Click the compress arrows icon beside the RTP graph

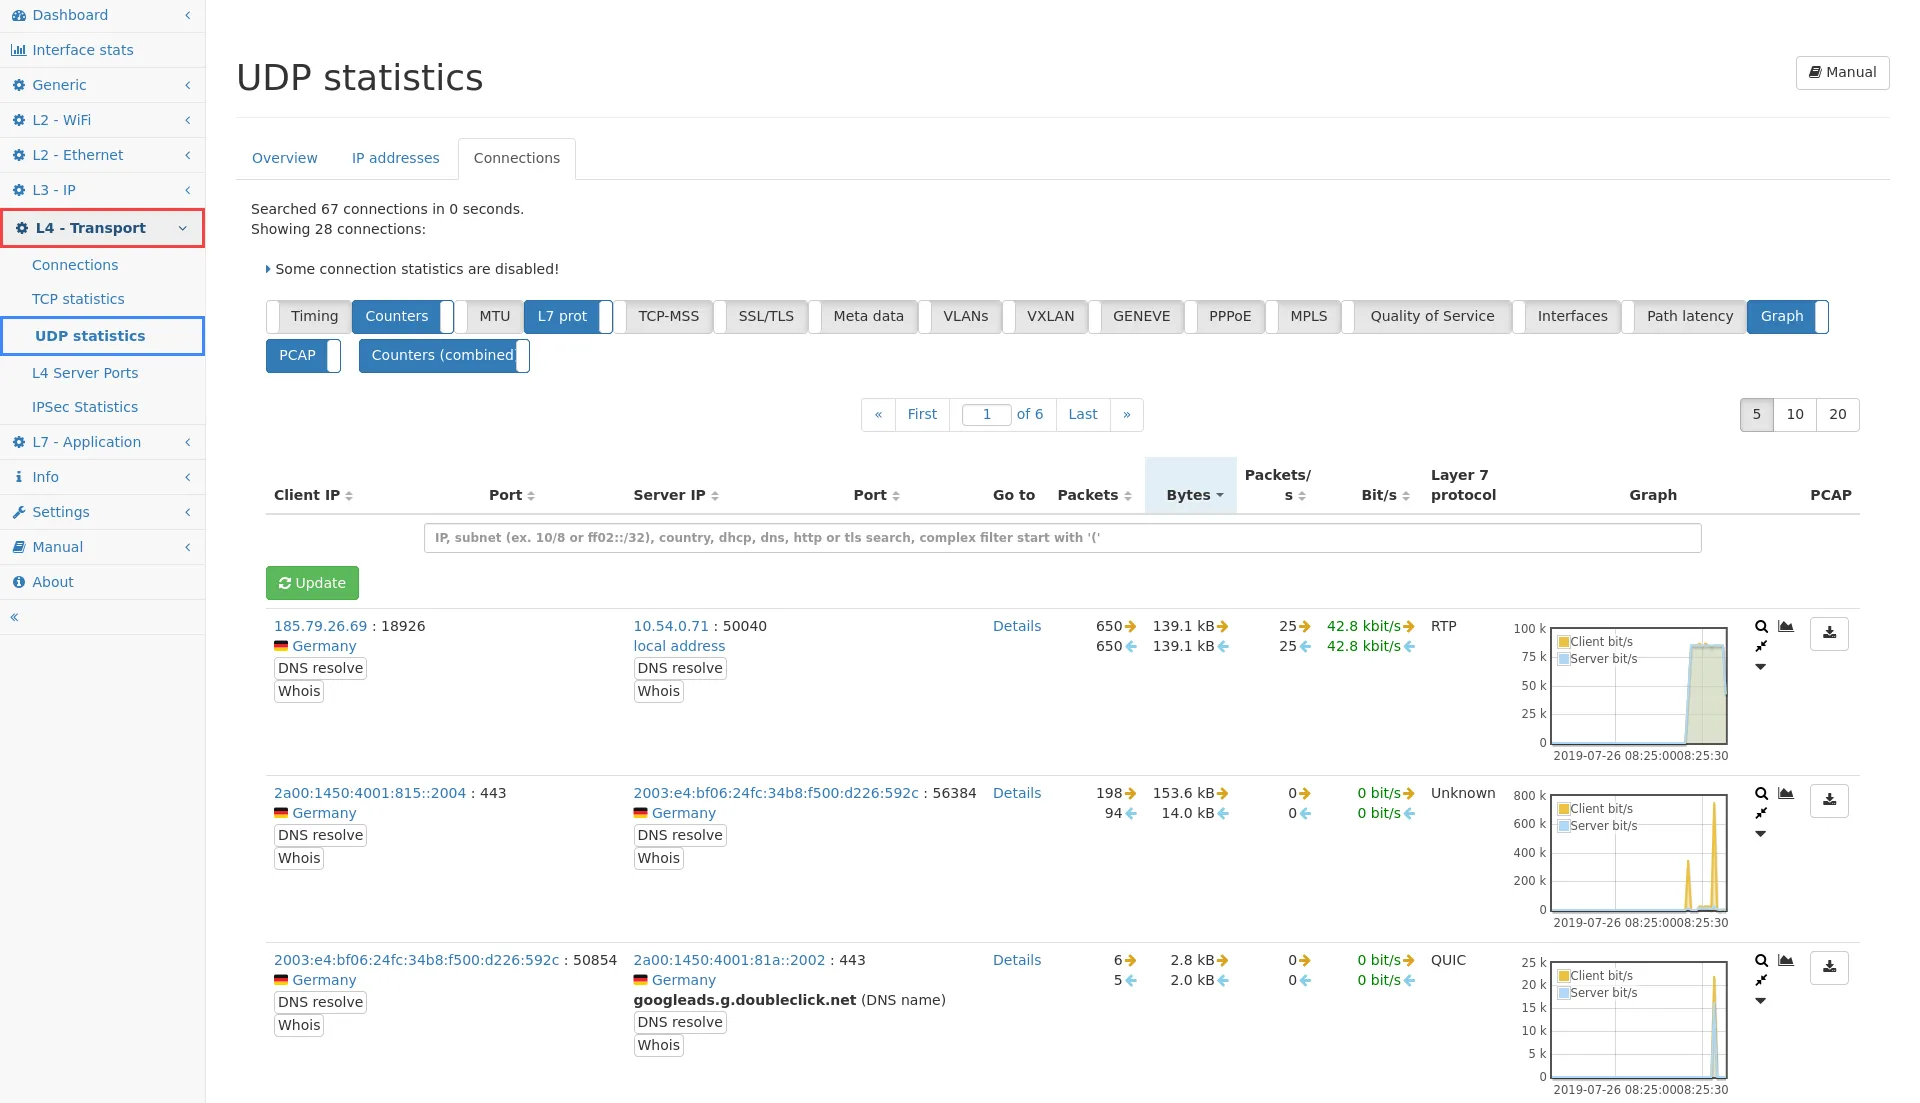click(1761, 646)
